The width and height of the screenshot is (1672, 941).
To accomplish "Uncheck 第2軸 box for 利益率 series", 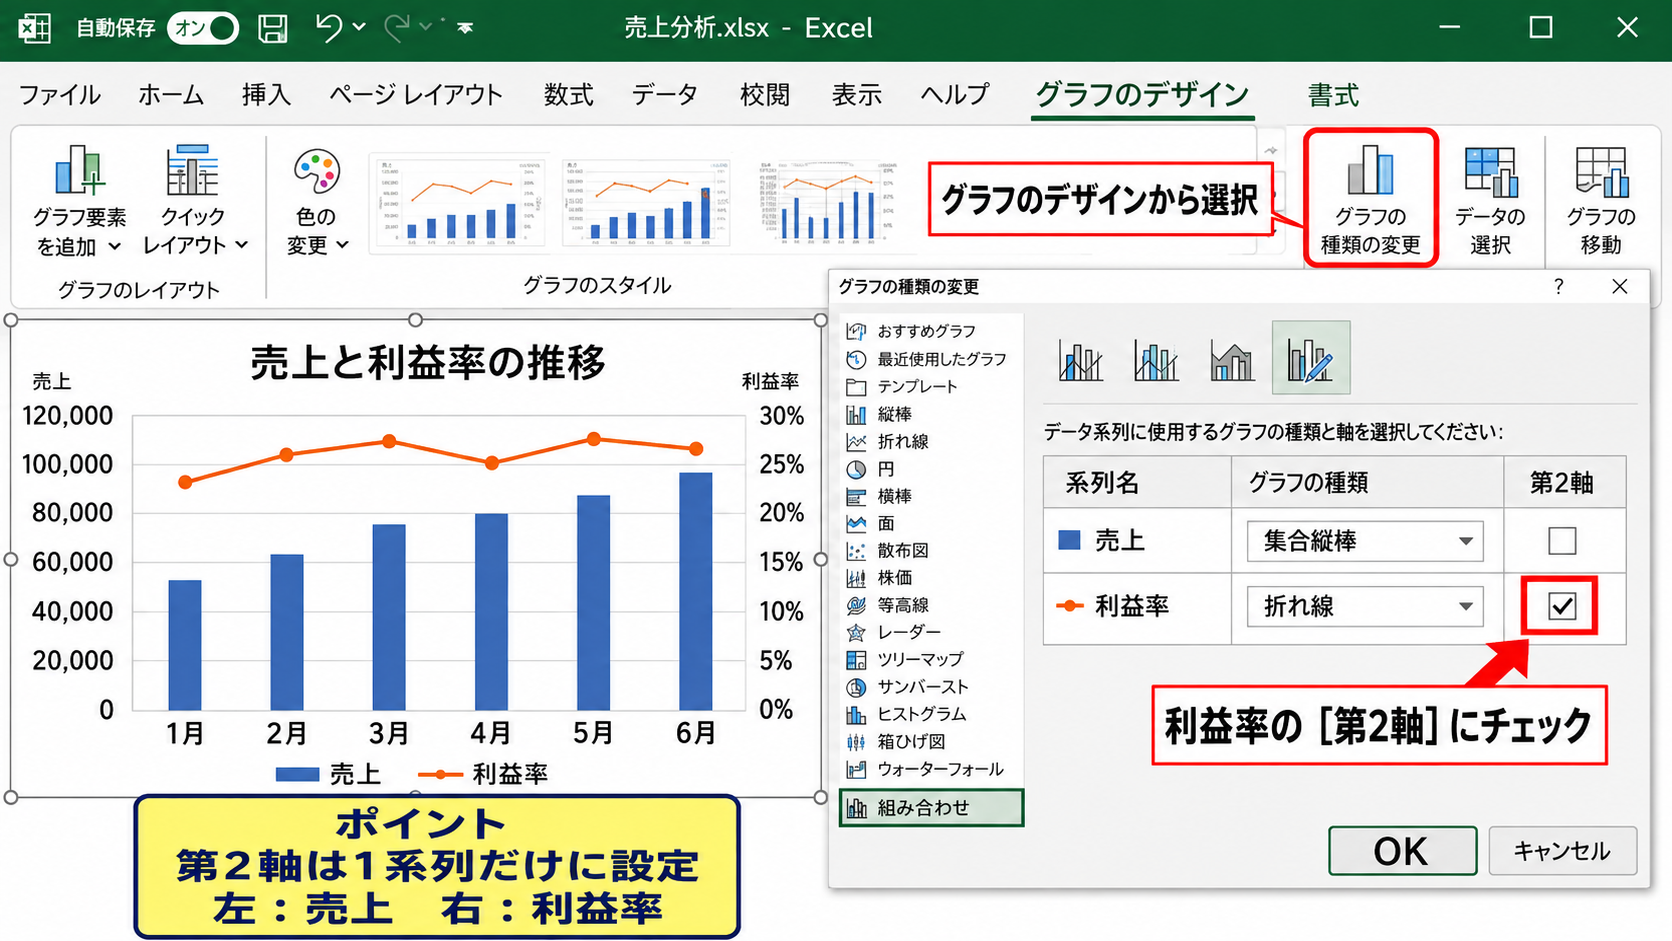I will (x=1562, y=606).
